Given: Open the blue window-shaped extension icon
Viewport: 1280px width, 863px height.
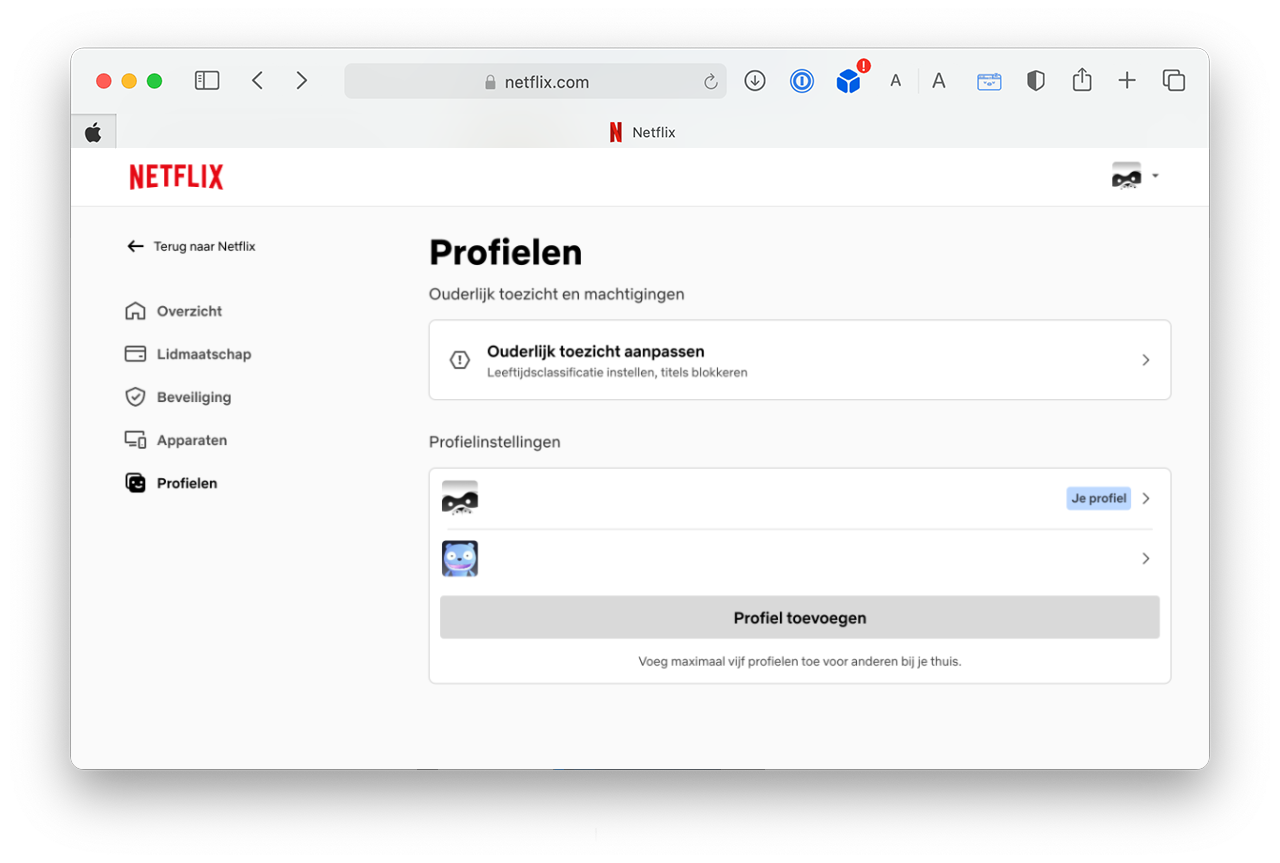Looking at the screenshot, I should tap(989, 82).
